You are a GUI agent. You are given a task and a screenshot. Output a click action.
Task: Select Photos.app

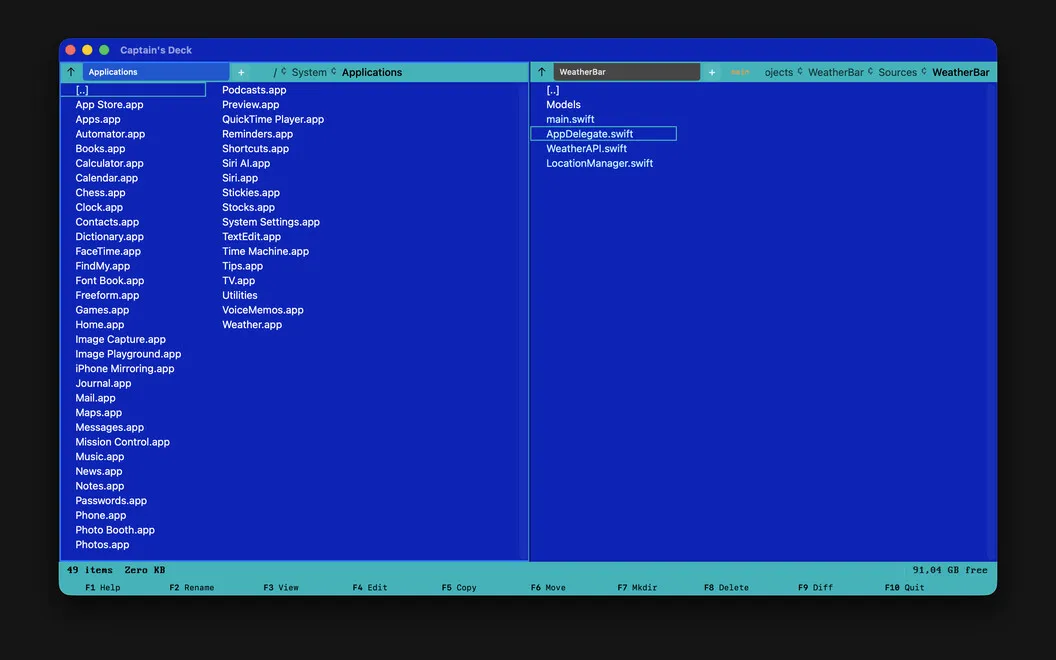click(102, 545)
